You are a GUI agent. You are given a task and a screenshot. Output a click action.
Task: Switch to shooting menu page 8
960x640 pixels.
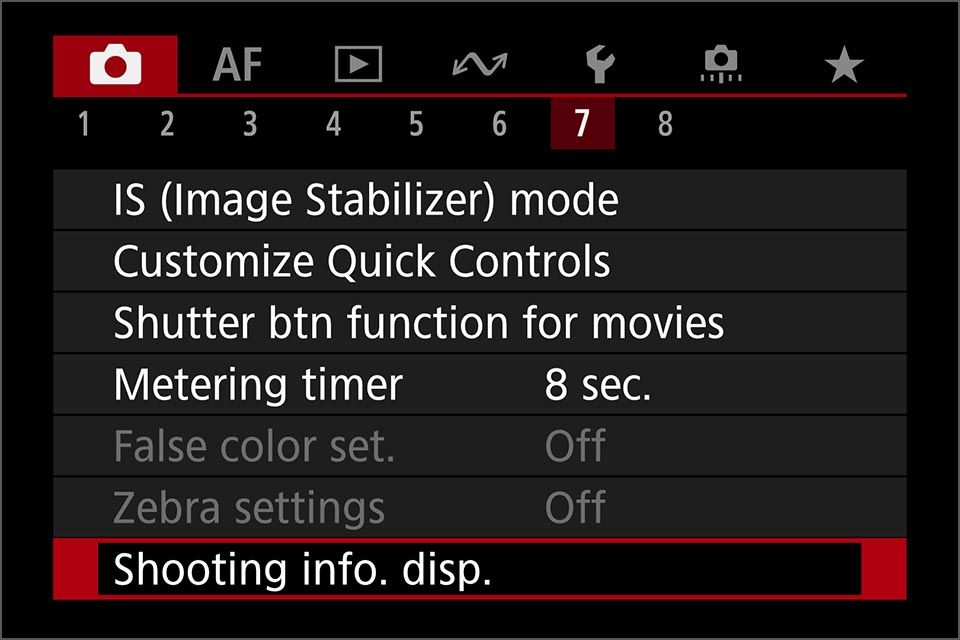tap(665, 124)
